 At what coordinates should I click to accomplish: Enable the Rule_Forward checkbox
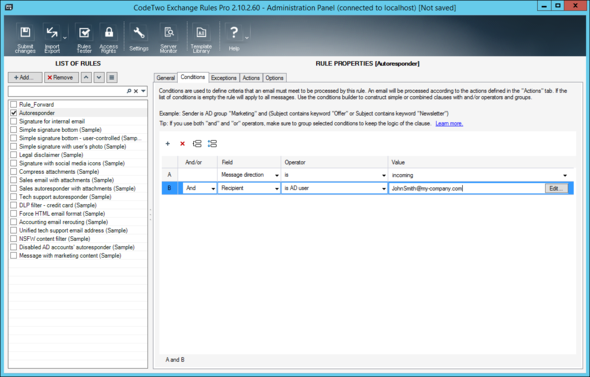coord(14,104)
